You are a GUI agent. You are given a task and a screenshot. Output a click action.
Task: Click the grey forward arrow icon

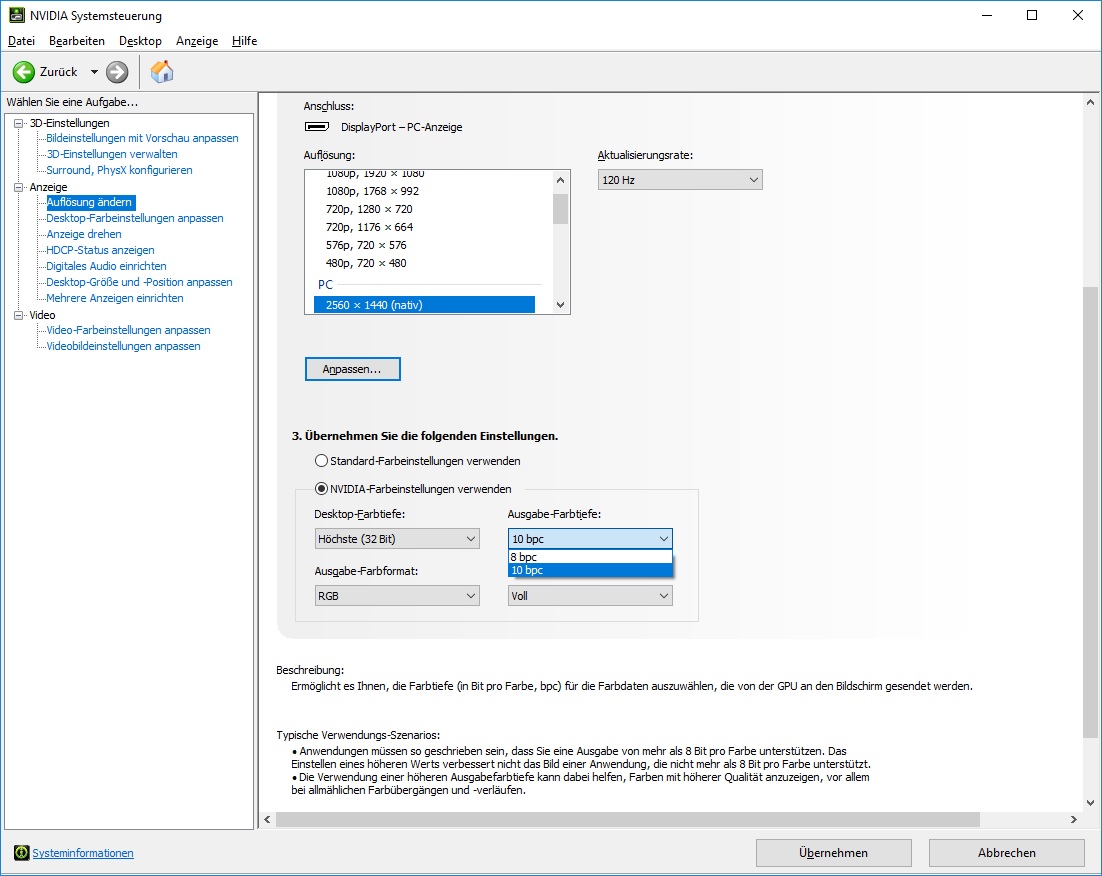tap(117, 72)
